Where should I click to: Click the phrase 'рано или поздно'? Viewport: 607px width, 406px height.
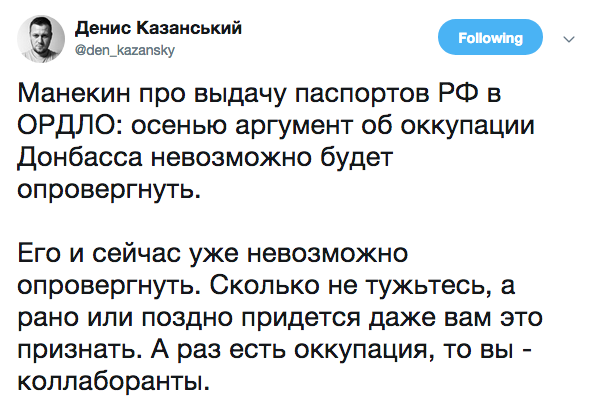tap(125, 318)
